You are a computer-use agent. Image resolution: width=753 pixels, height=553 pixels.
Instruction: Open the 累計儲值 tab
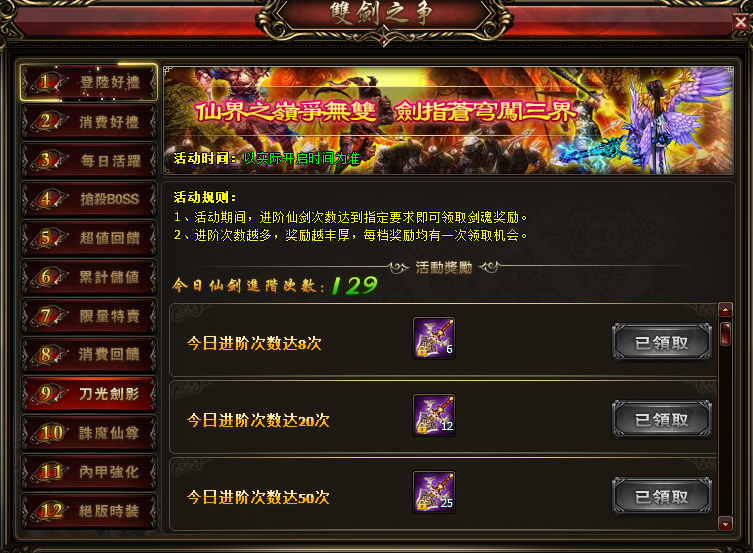pos(89,277)
